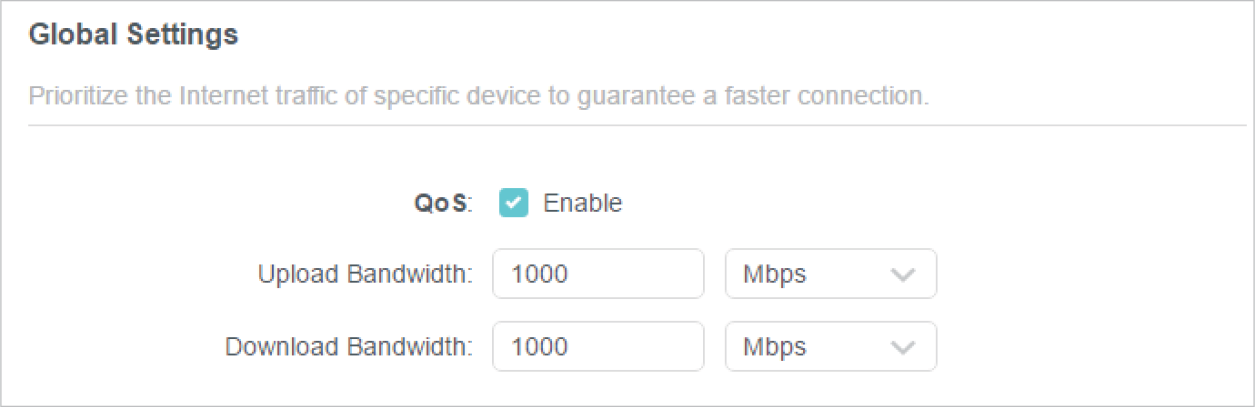1255x407 pixels.
Task: Click the chevron arrow on the upload unit selector
Action: 902,275
